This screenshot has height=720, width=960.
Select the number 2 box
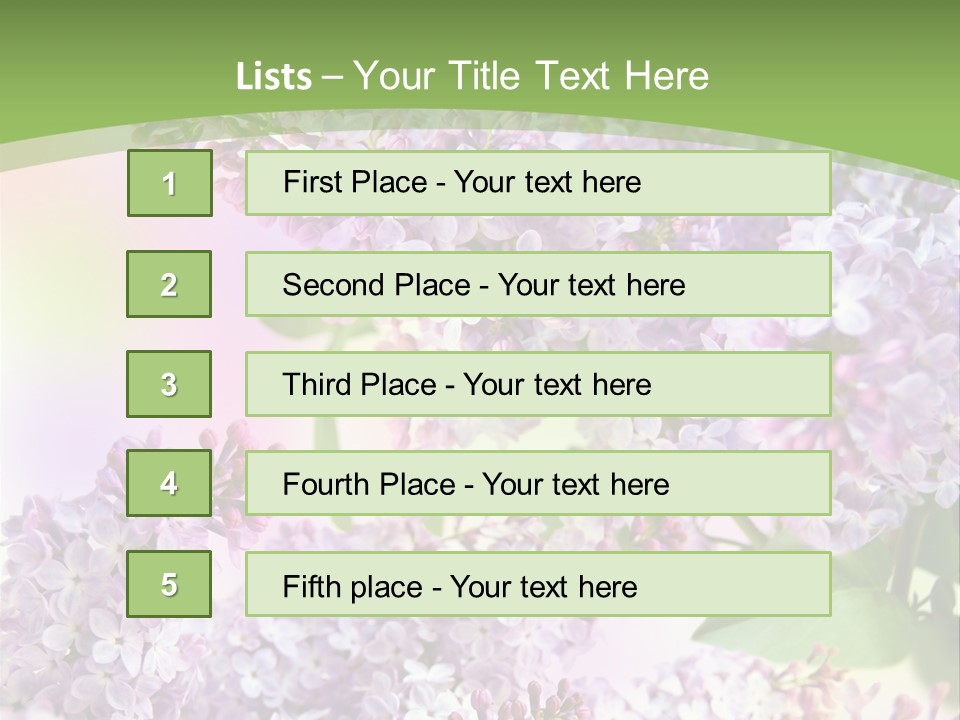point(169,284)
